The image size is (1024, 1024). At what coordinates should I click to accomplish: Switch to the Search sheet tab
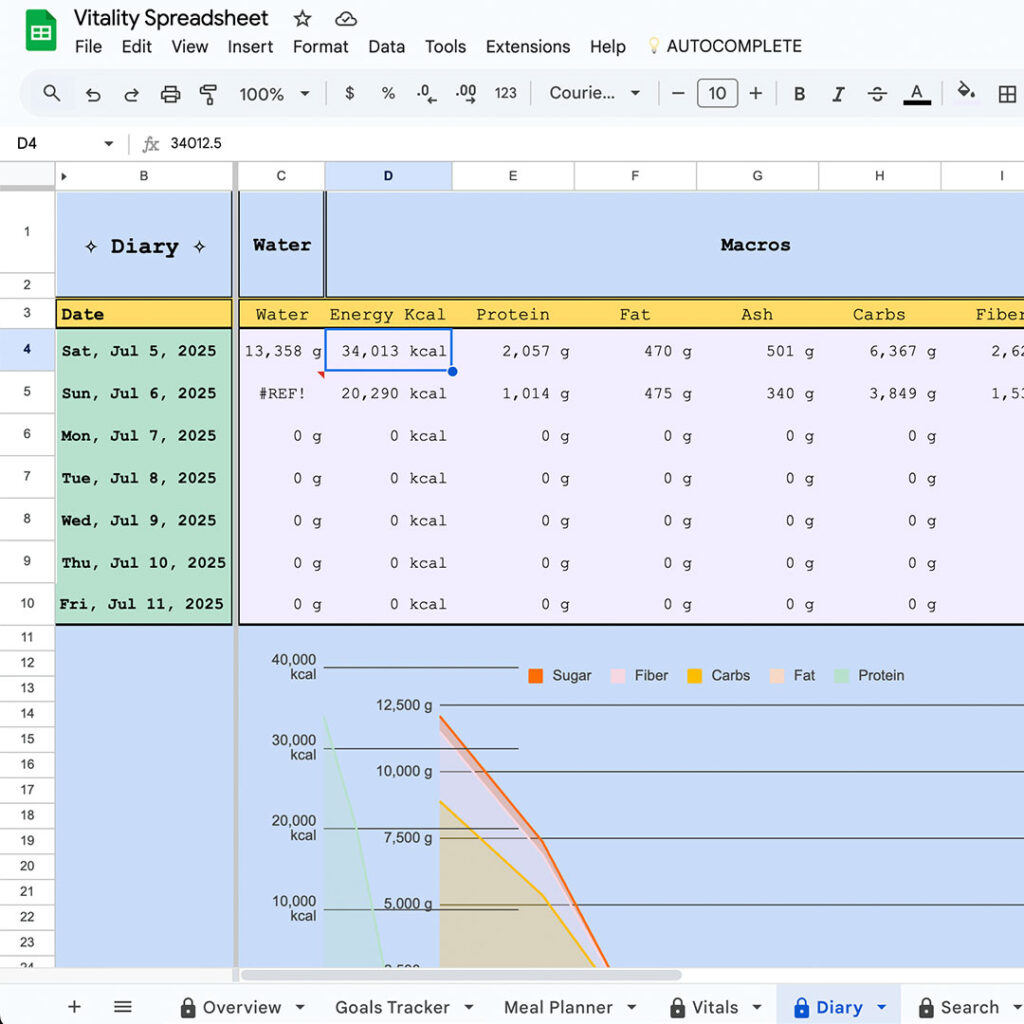click(969, 1007)
